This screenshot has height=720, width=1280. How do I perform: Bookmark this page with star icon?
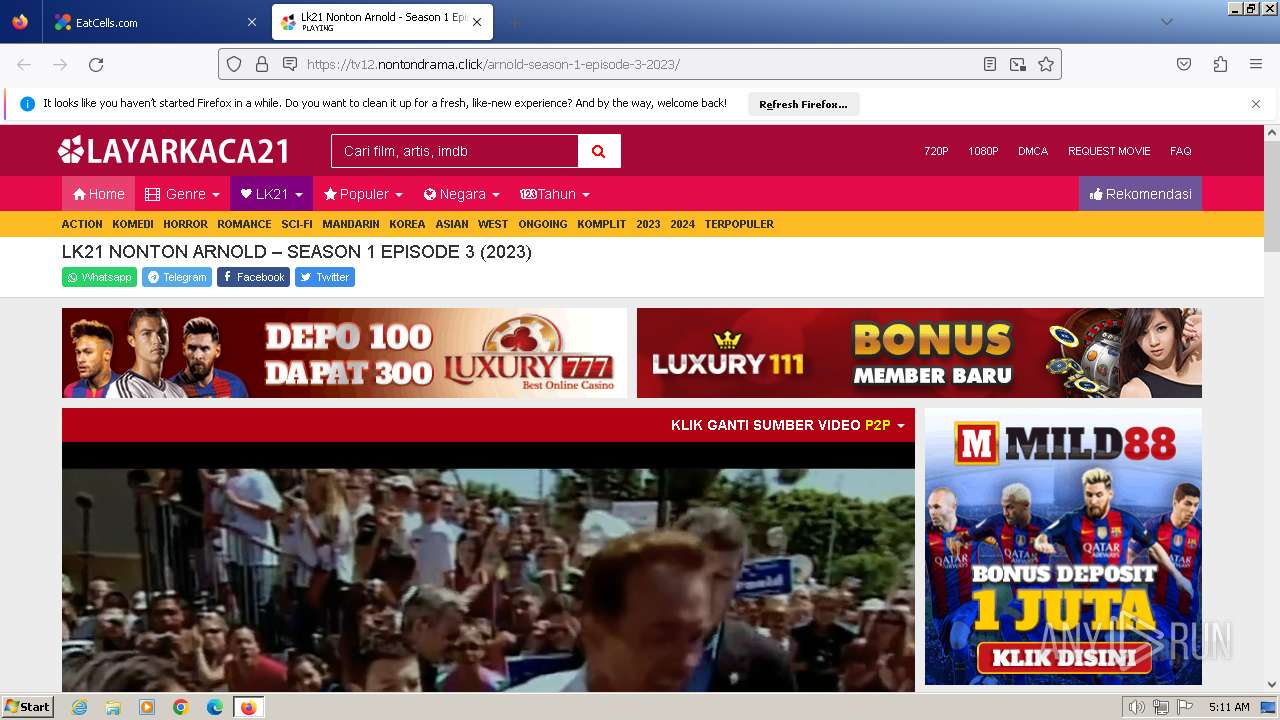coord(1046,64)
